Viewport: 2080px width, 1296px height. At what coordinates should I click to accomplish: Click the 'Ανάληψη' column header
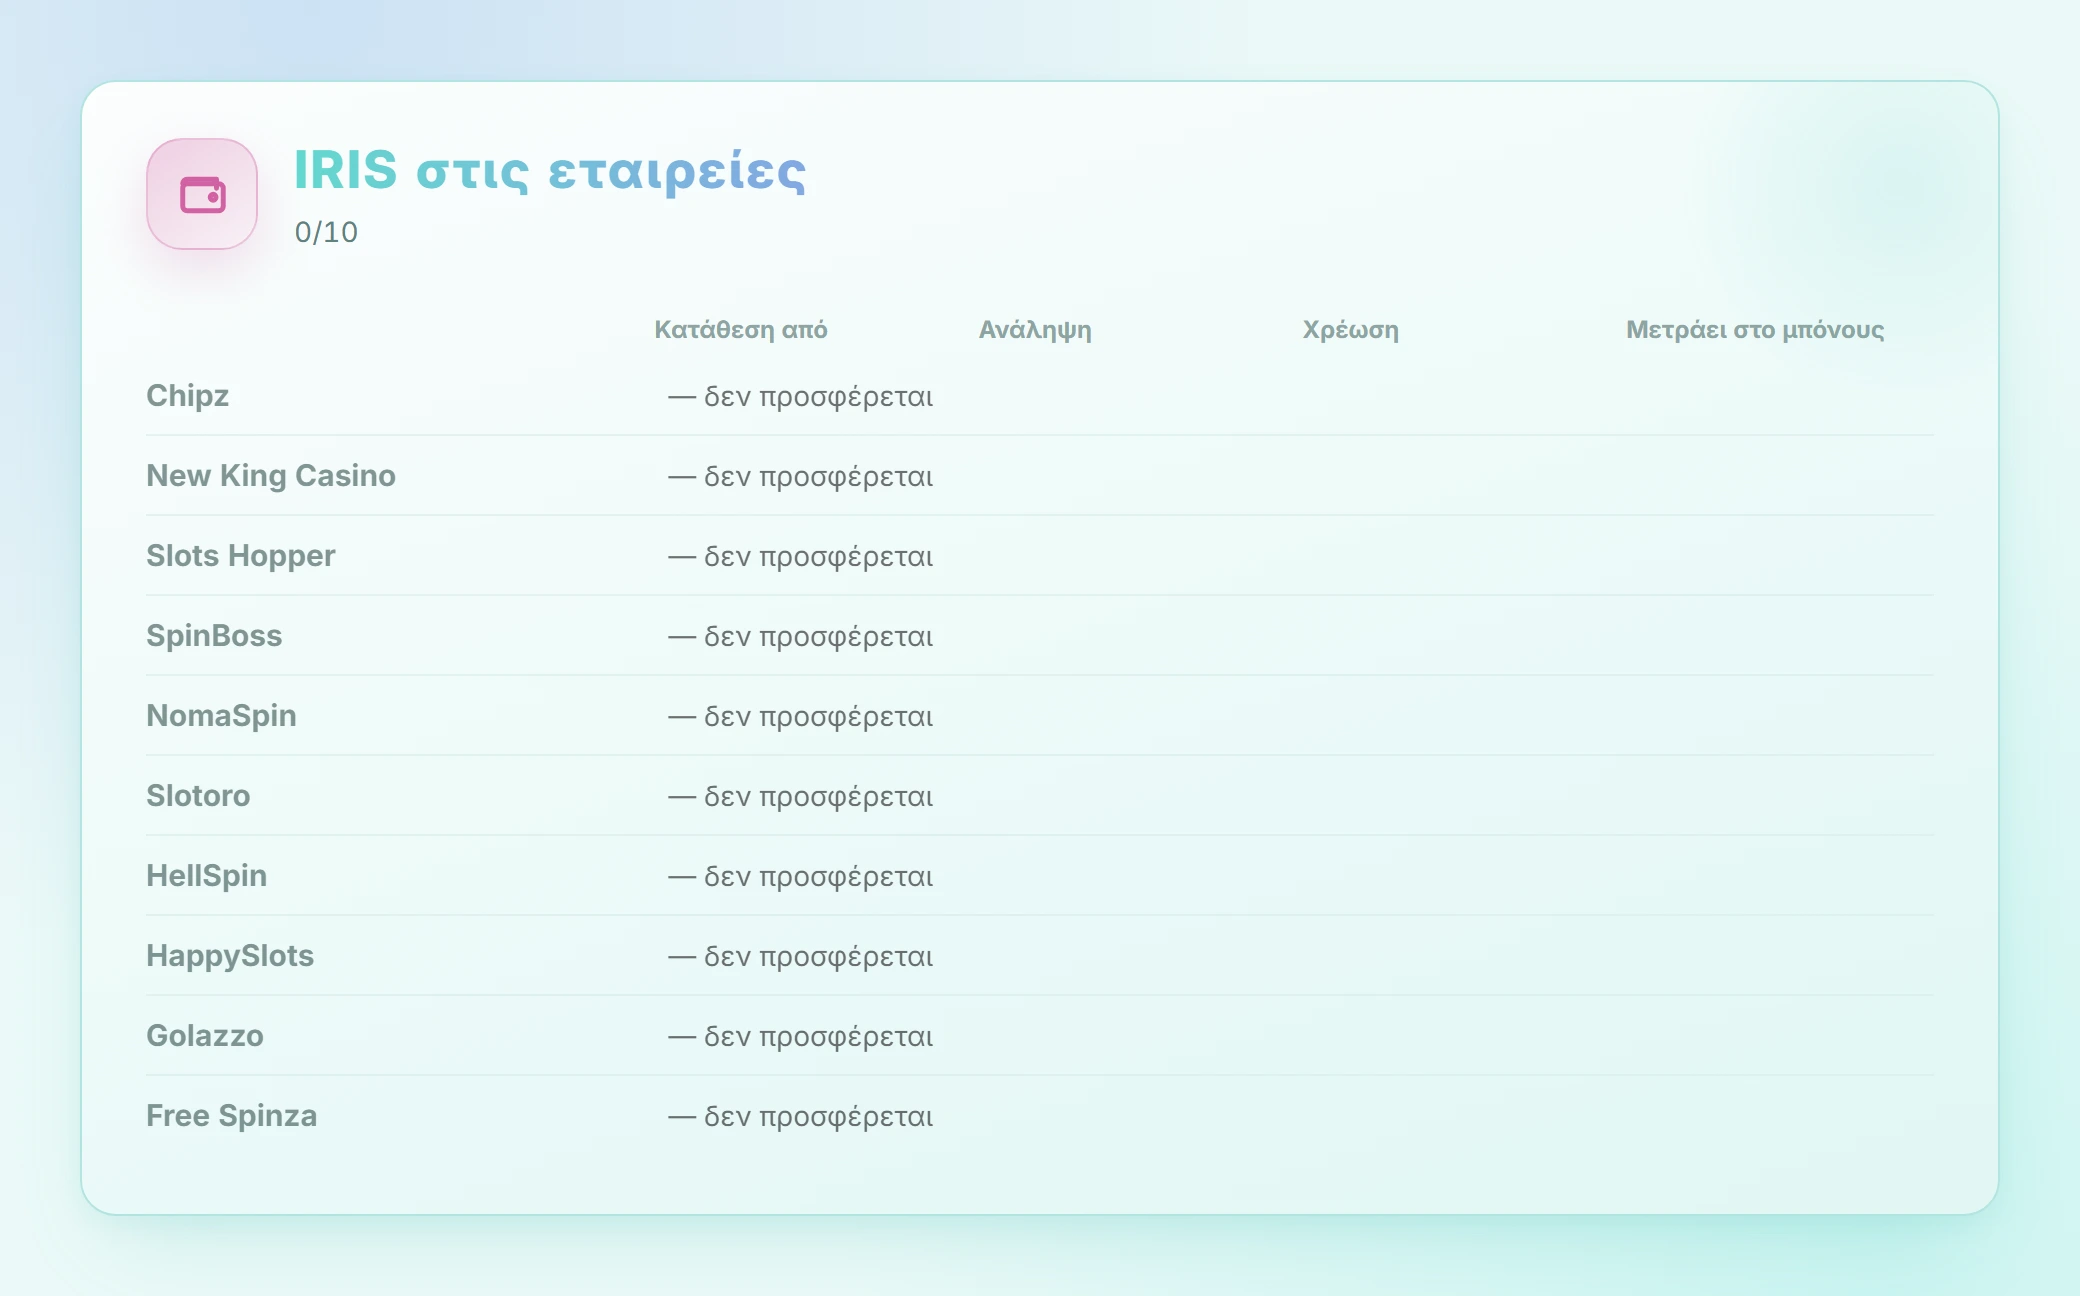pos(1035,330)
